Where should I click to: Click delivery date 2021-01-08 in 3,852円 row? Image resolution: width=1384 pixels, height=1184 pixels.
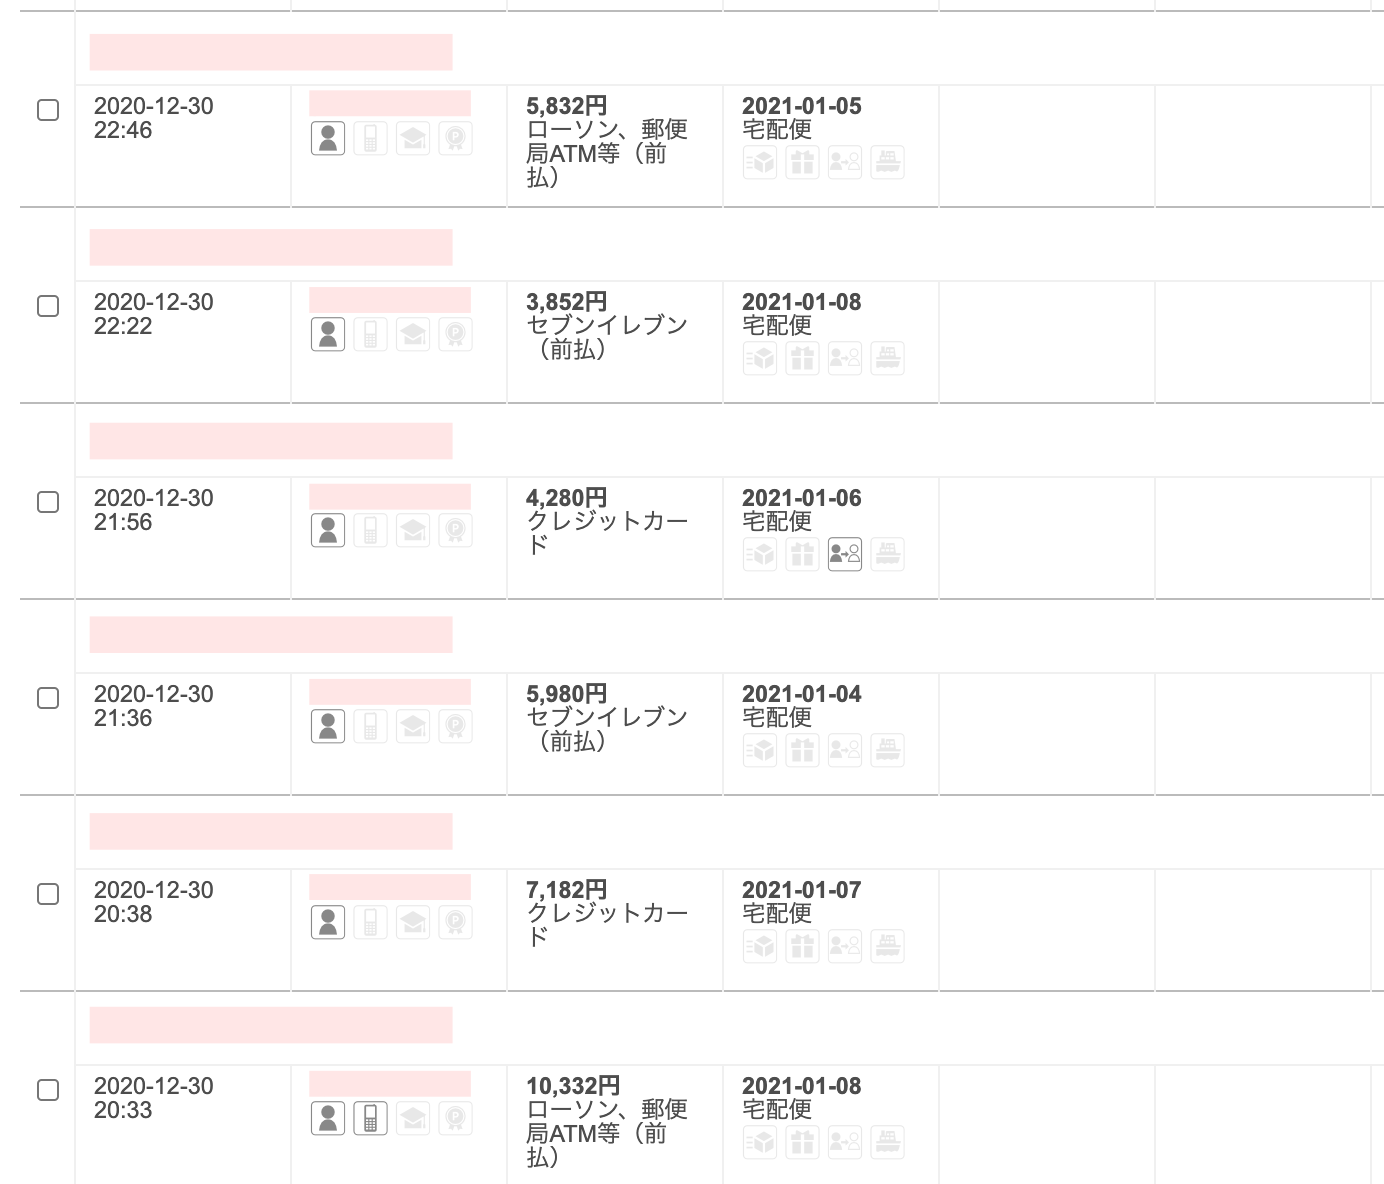coord(801,302)
